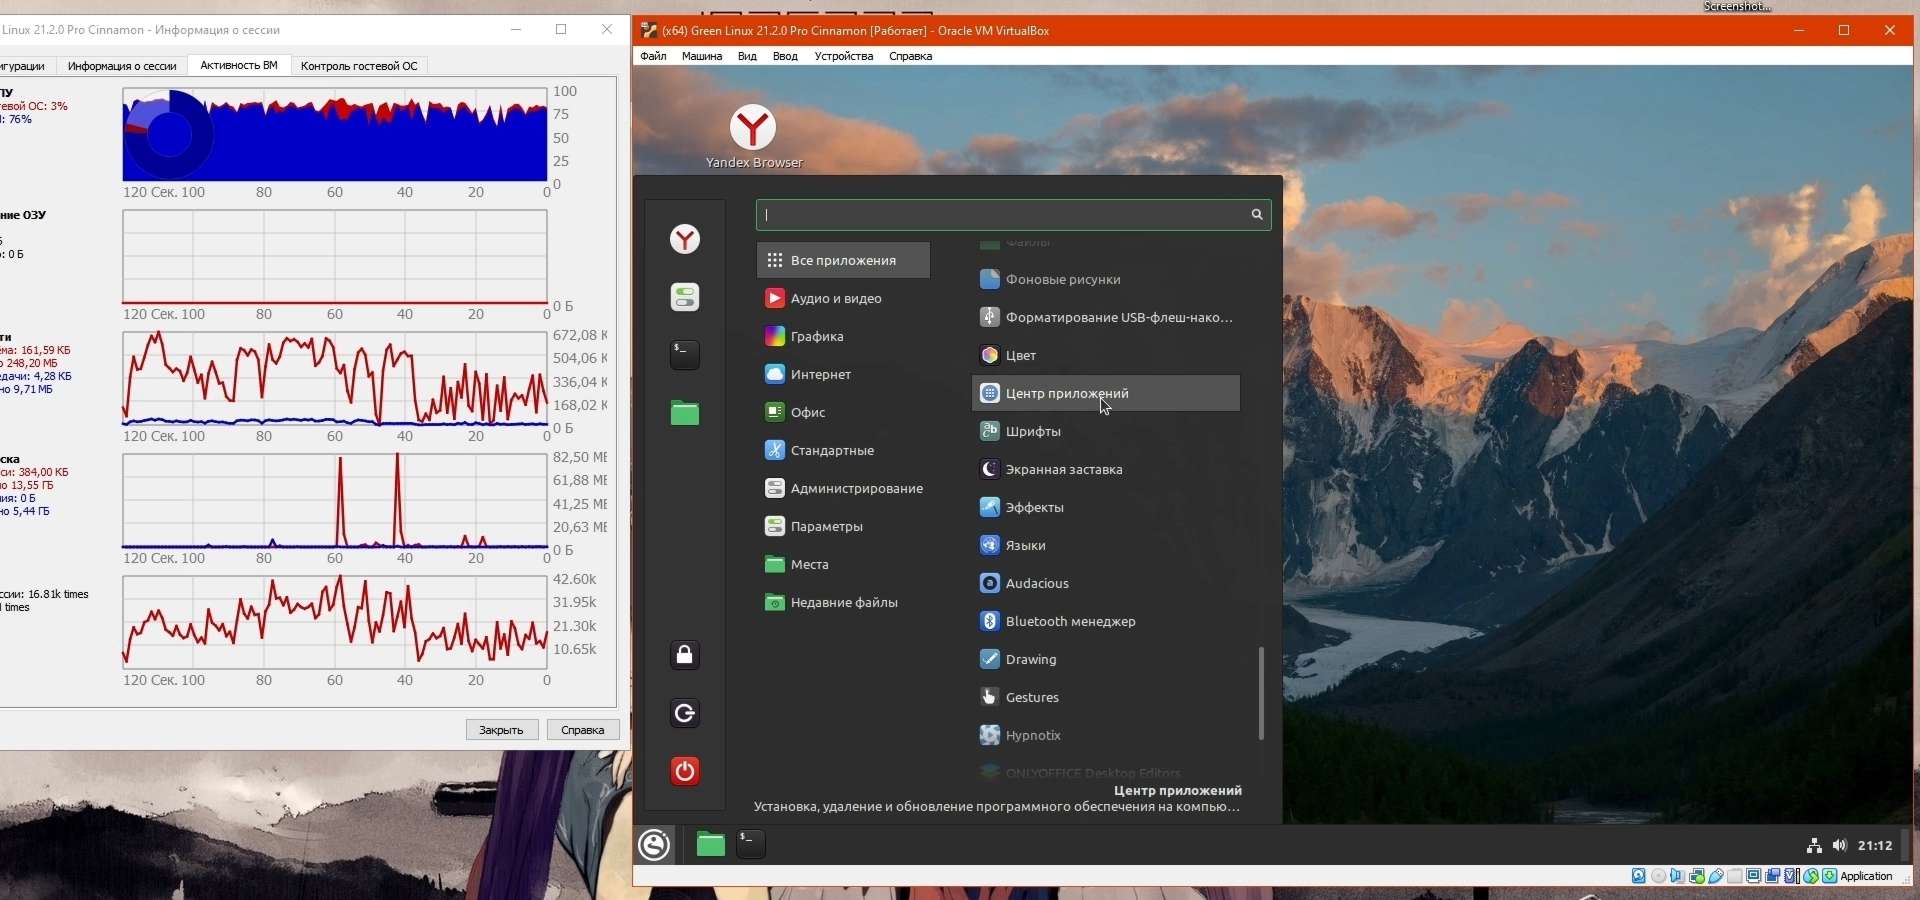Open the Вид menu in VirtualBox
This screenshot has width=1920, height=900.
click(x=747, y=56)
